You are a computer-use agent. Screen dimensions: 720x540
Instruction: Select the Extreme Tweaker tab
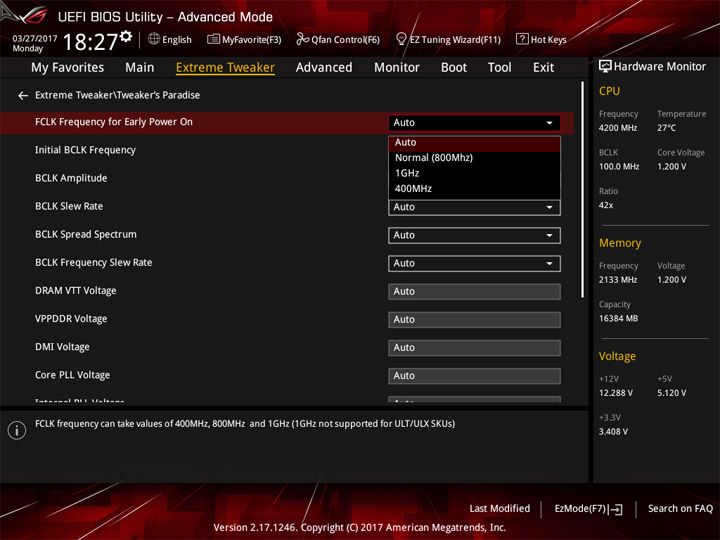[x=225, y=68]
